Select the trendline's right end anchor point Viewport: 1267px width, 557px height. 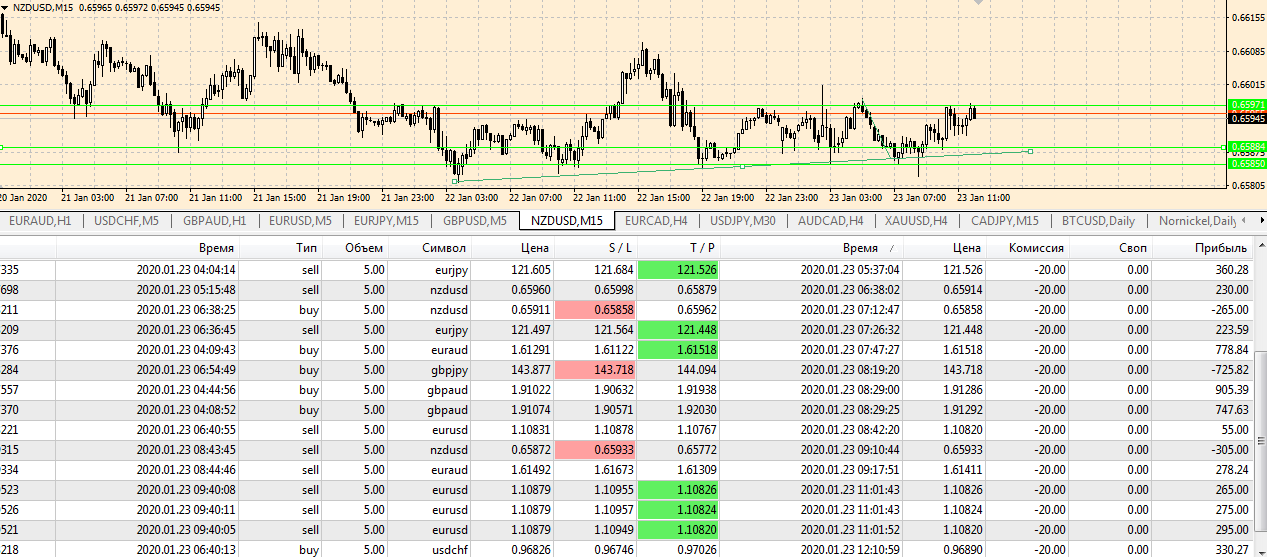[1029, 151]
